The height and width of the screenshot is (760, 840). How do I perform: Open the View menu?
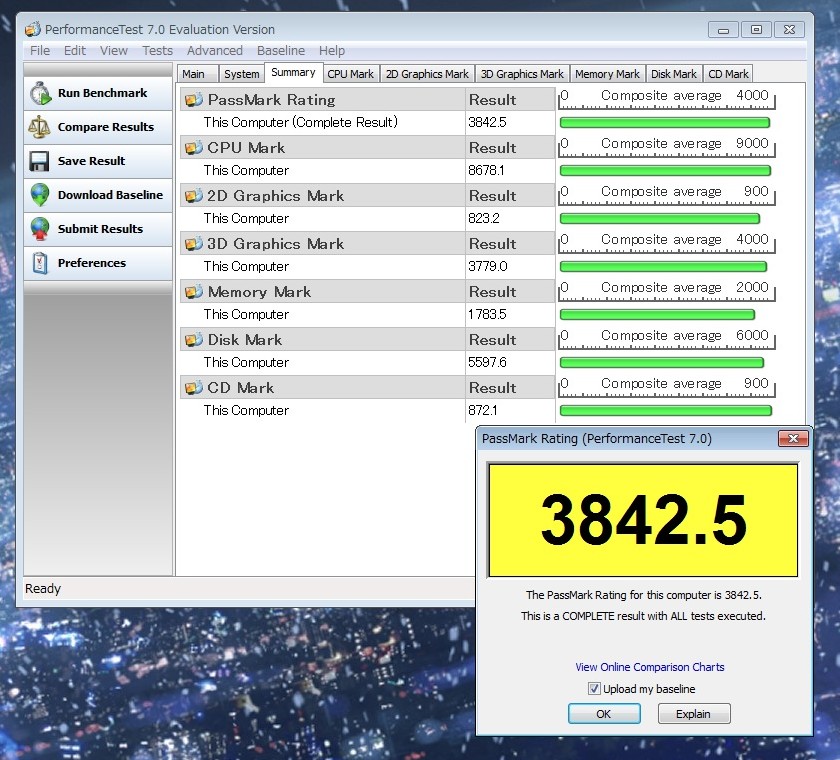pyautogui.click(x=114, y=50)
